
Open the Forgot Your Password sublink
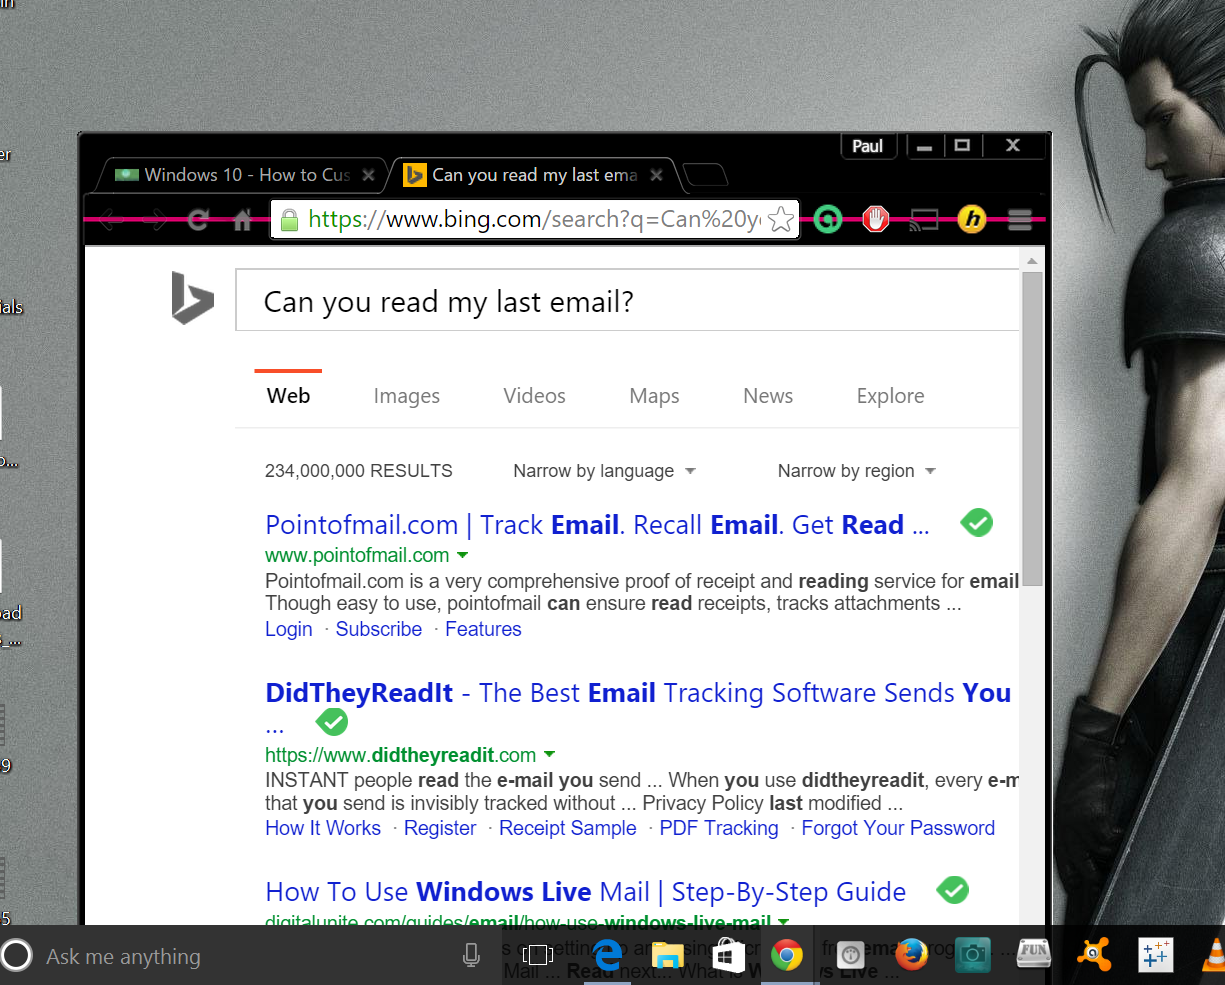[898, 828]
